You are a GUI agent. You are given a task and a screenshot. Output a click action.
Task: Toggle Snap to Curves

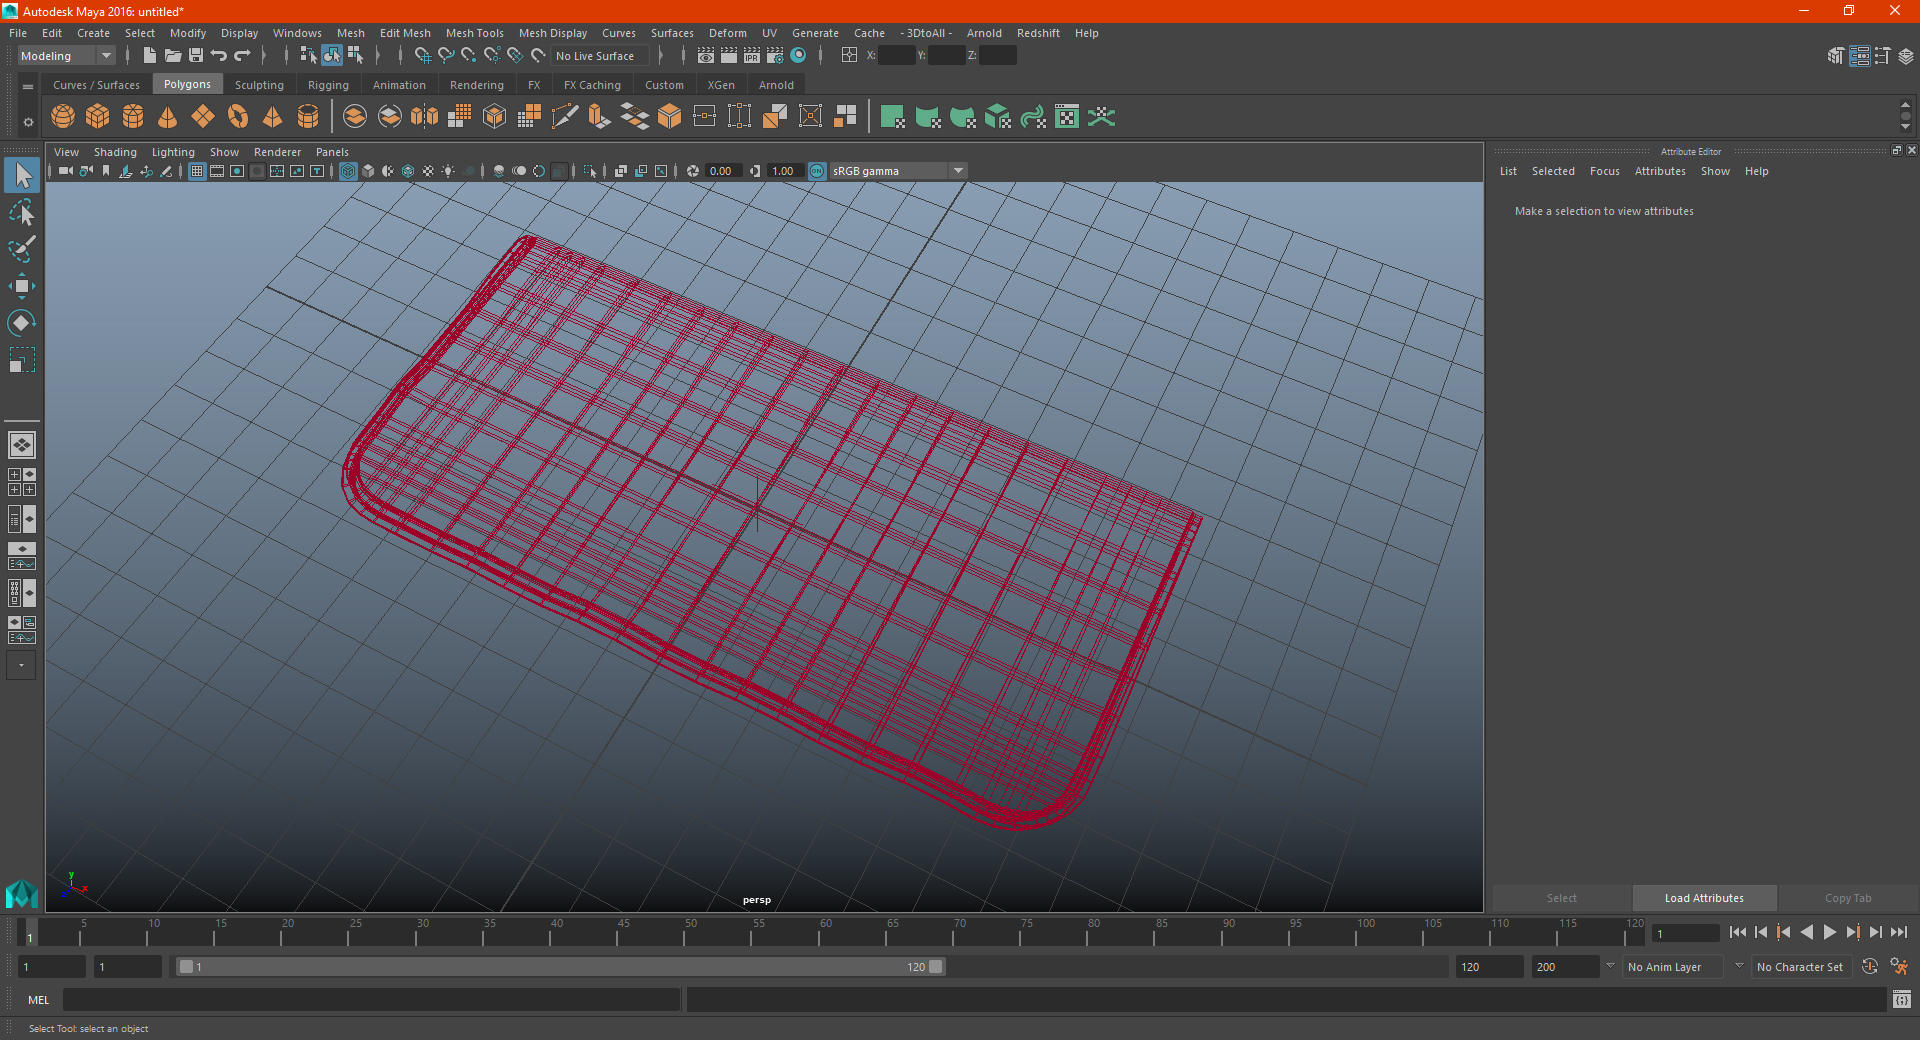(x=446, y=55)
